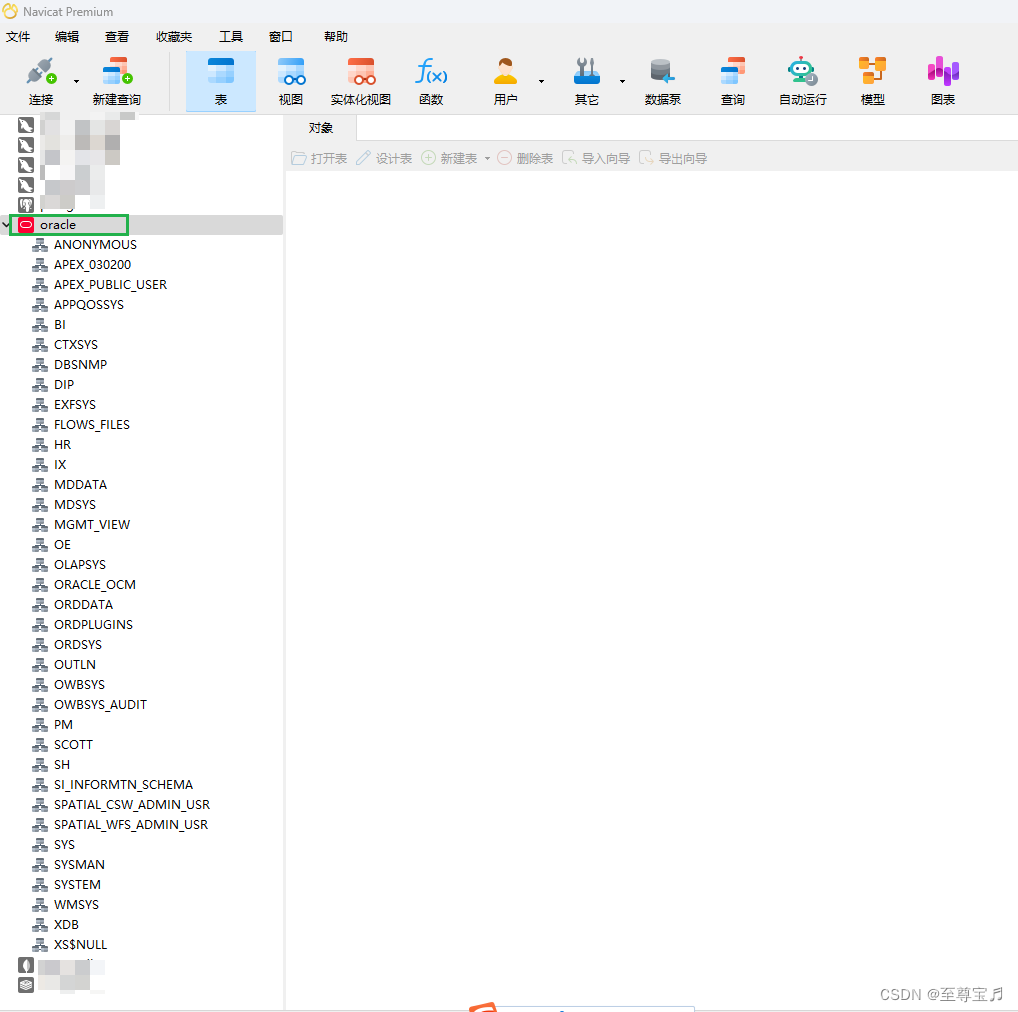Select the SPATIAL_CSW_ADMIN_USR schema
The width and height of the screenshot is (1018, 1012).
pos(132,805)
